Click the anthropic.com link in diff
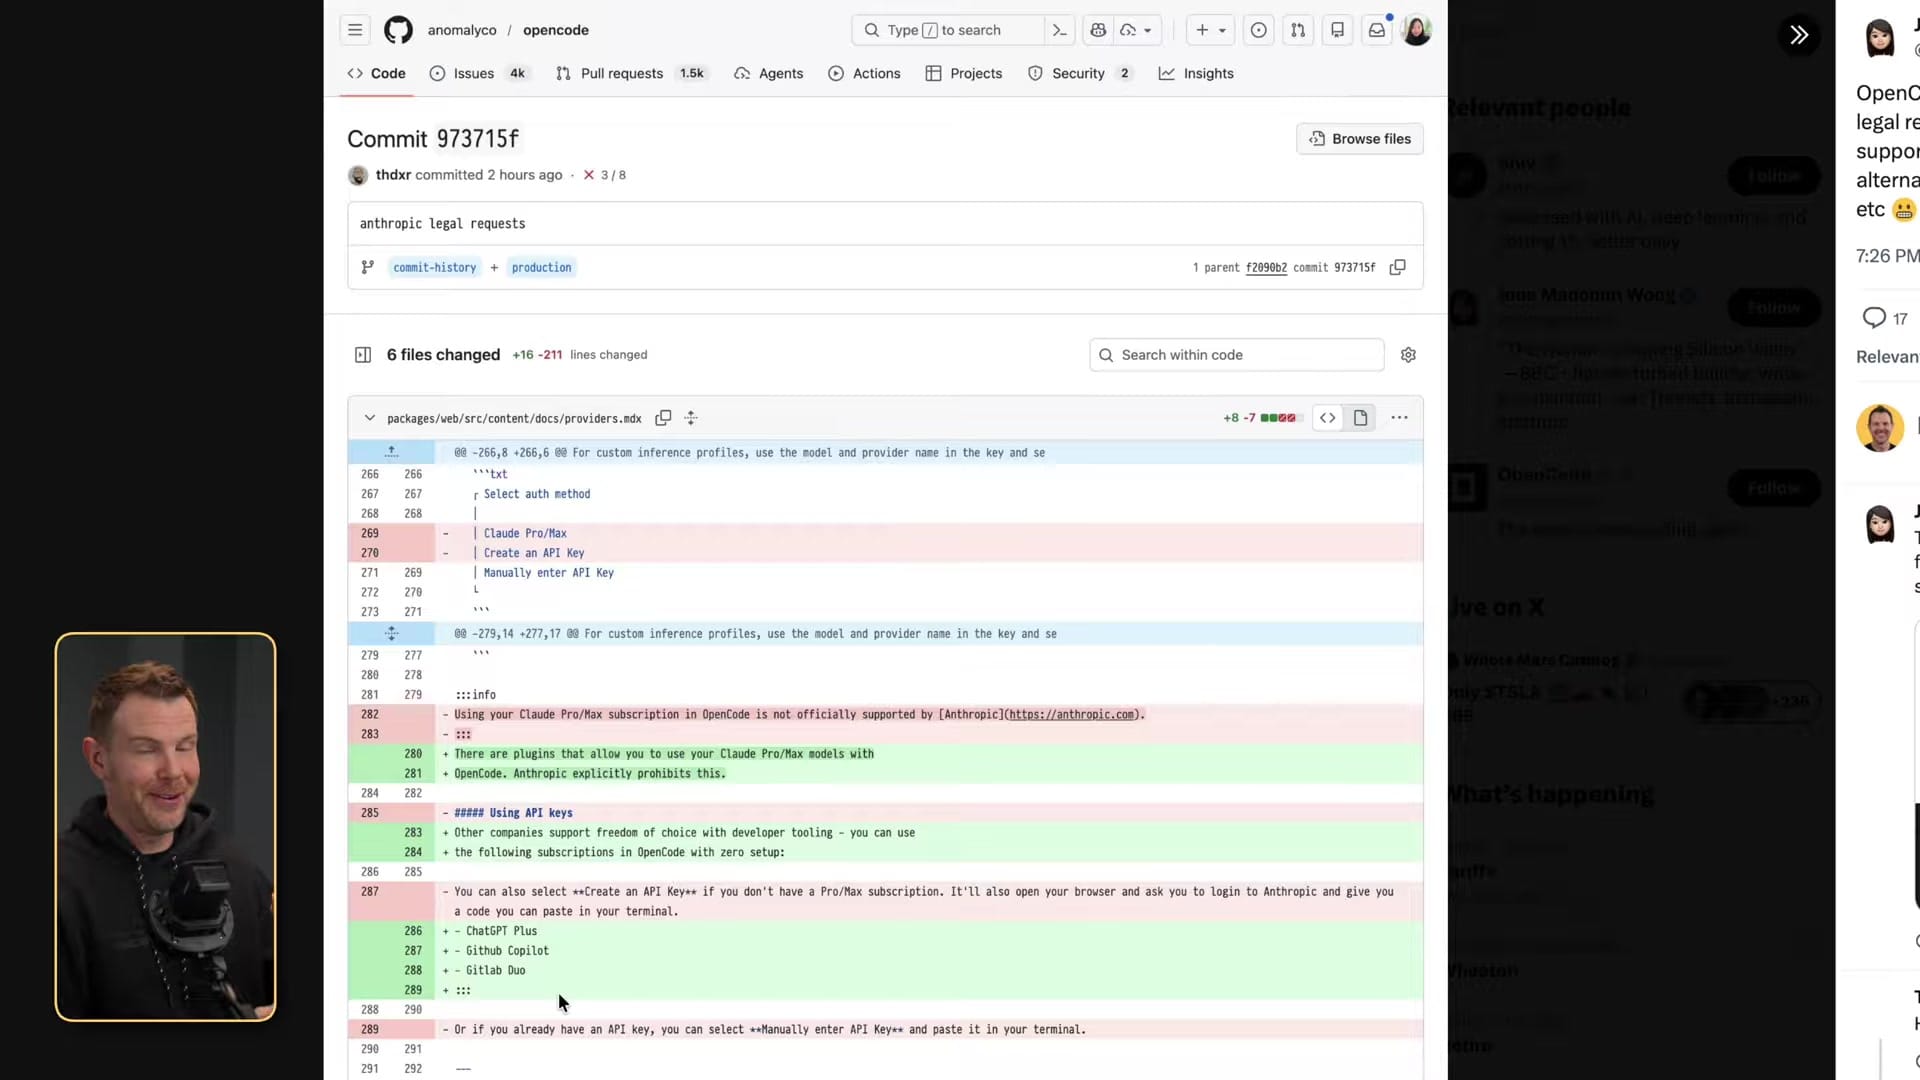Viewport: 1920px width, 1080px height. pyautogui.click(x=1071, y=714)
